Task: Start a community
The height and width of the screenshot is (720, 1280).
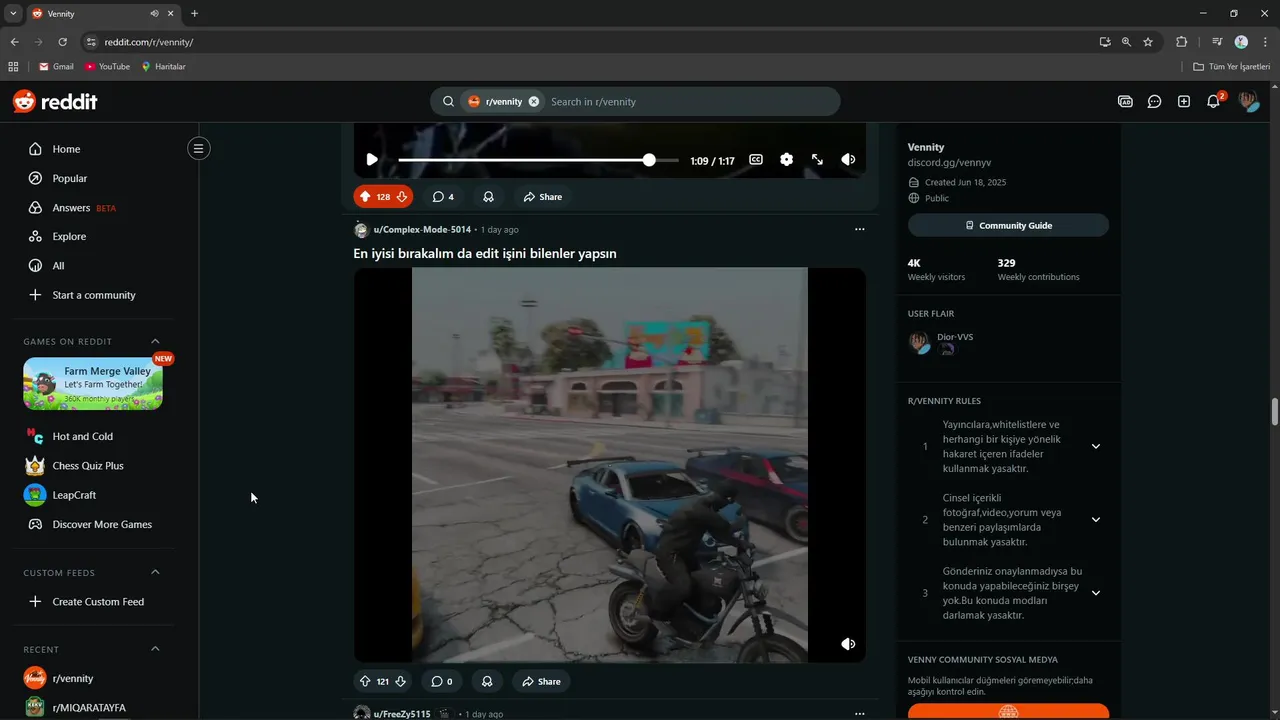Action: click(94, 295)
